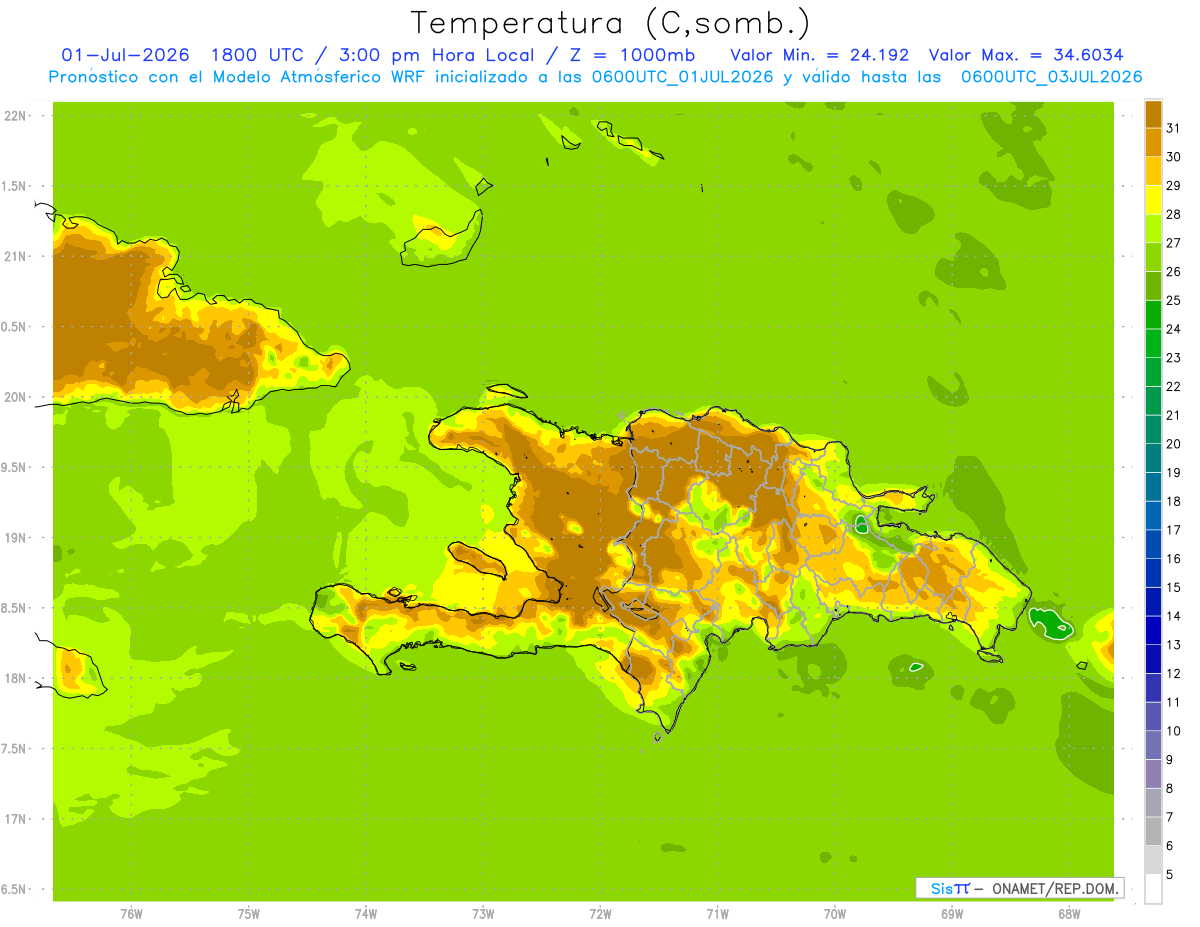1200x927 pixels.
Task: Click the color bar label '31'
Action: (1173, 128)
